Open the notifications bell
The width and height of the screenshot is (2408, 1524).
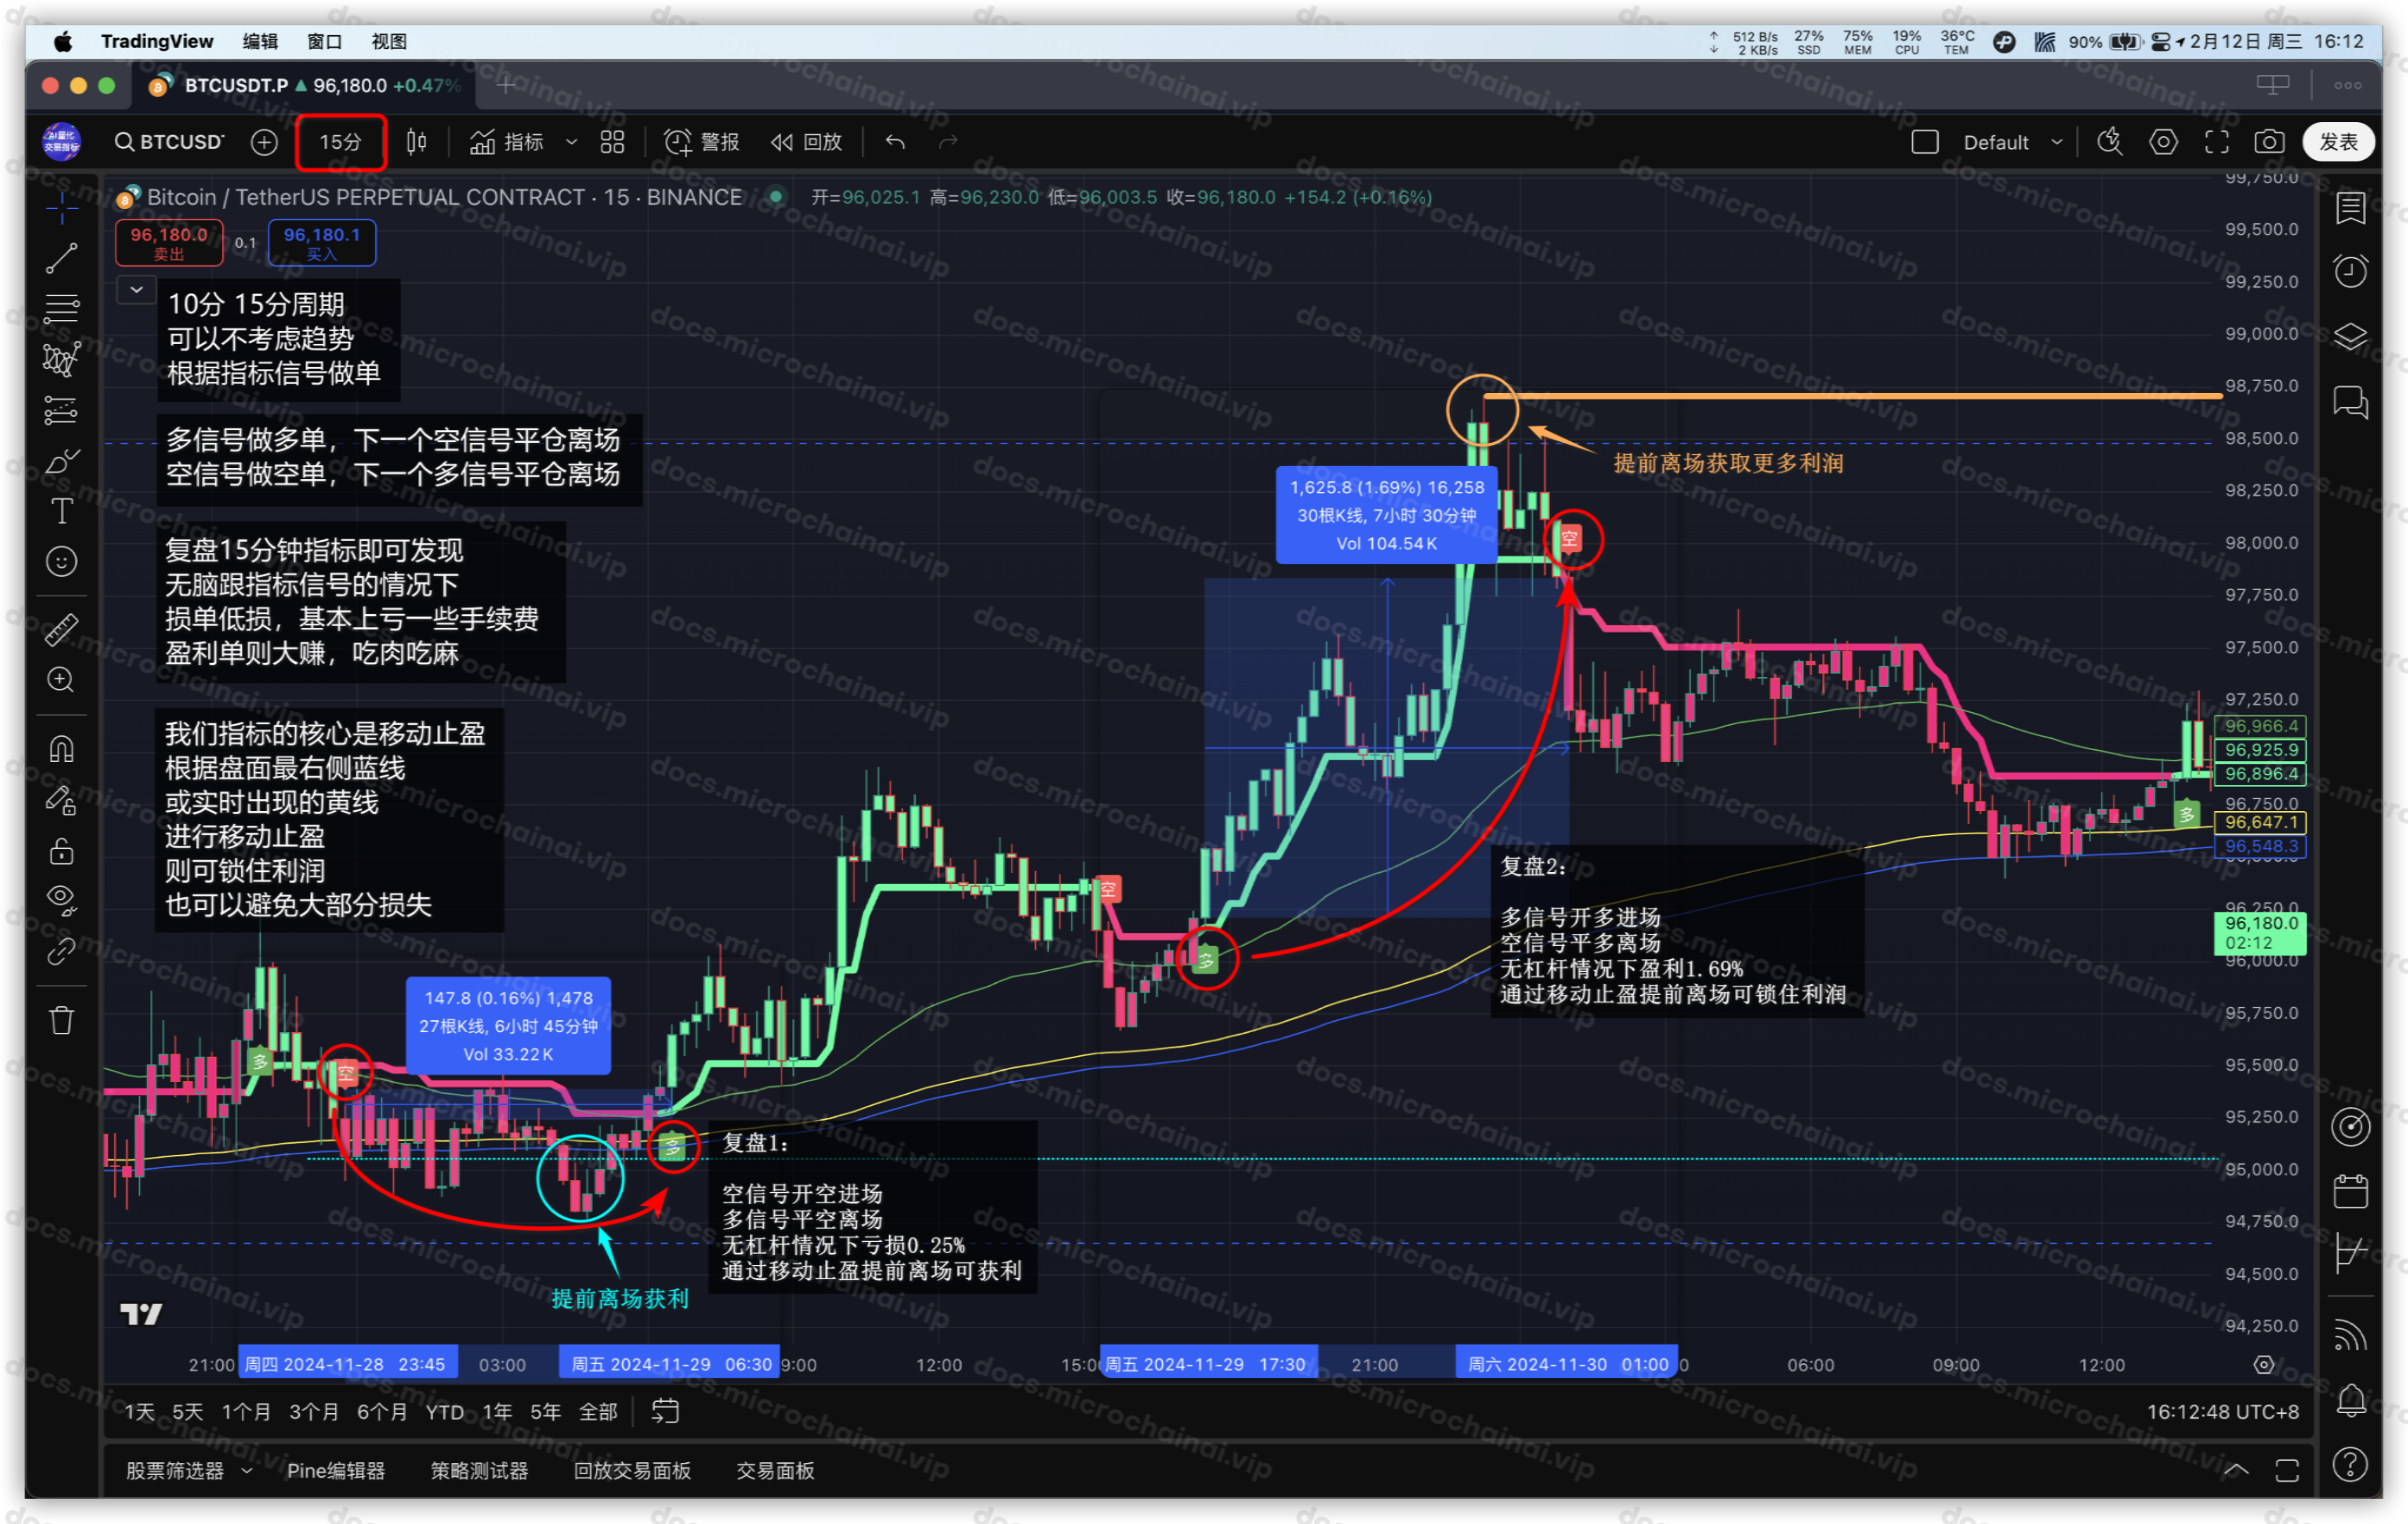2350,1400
